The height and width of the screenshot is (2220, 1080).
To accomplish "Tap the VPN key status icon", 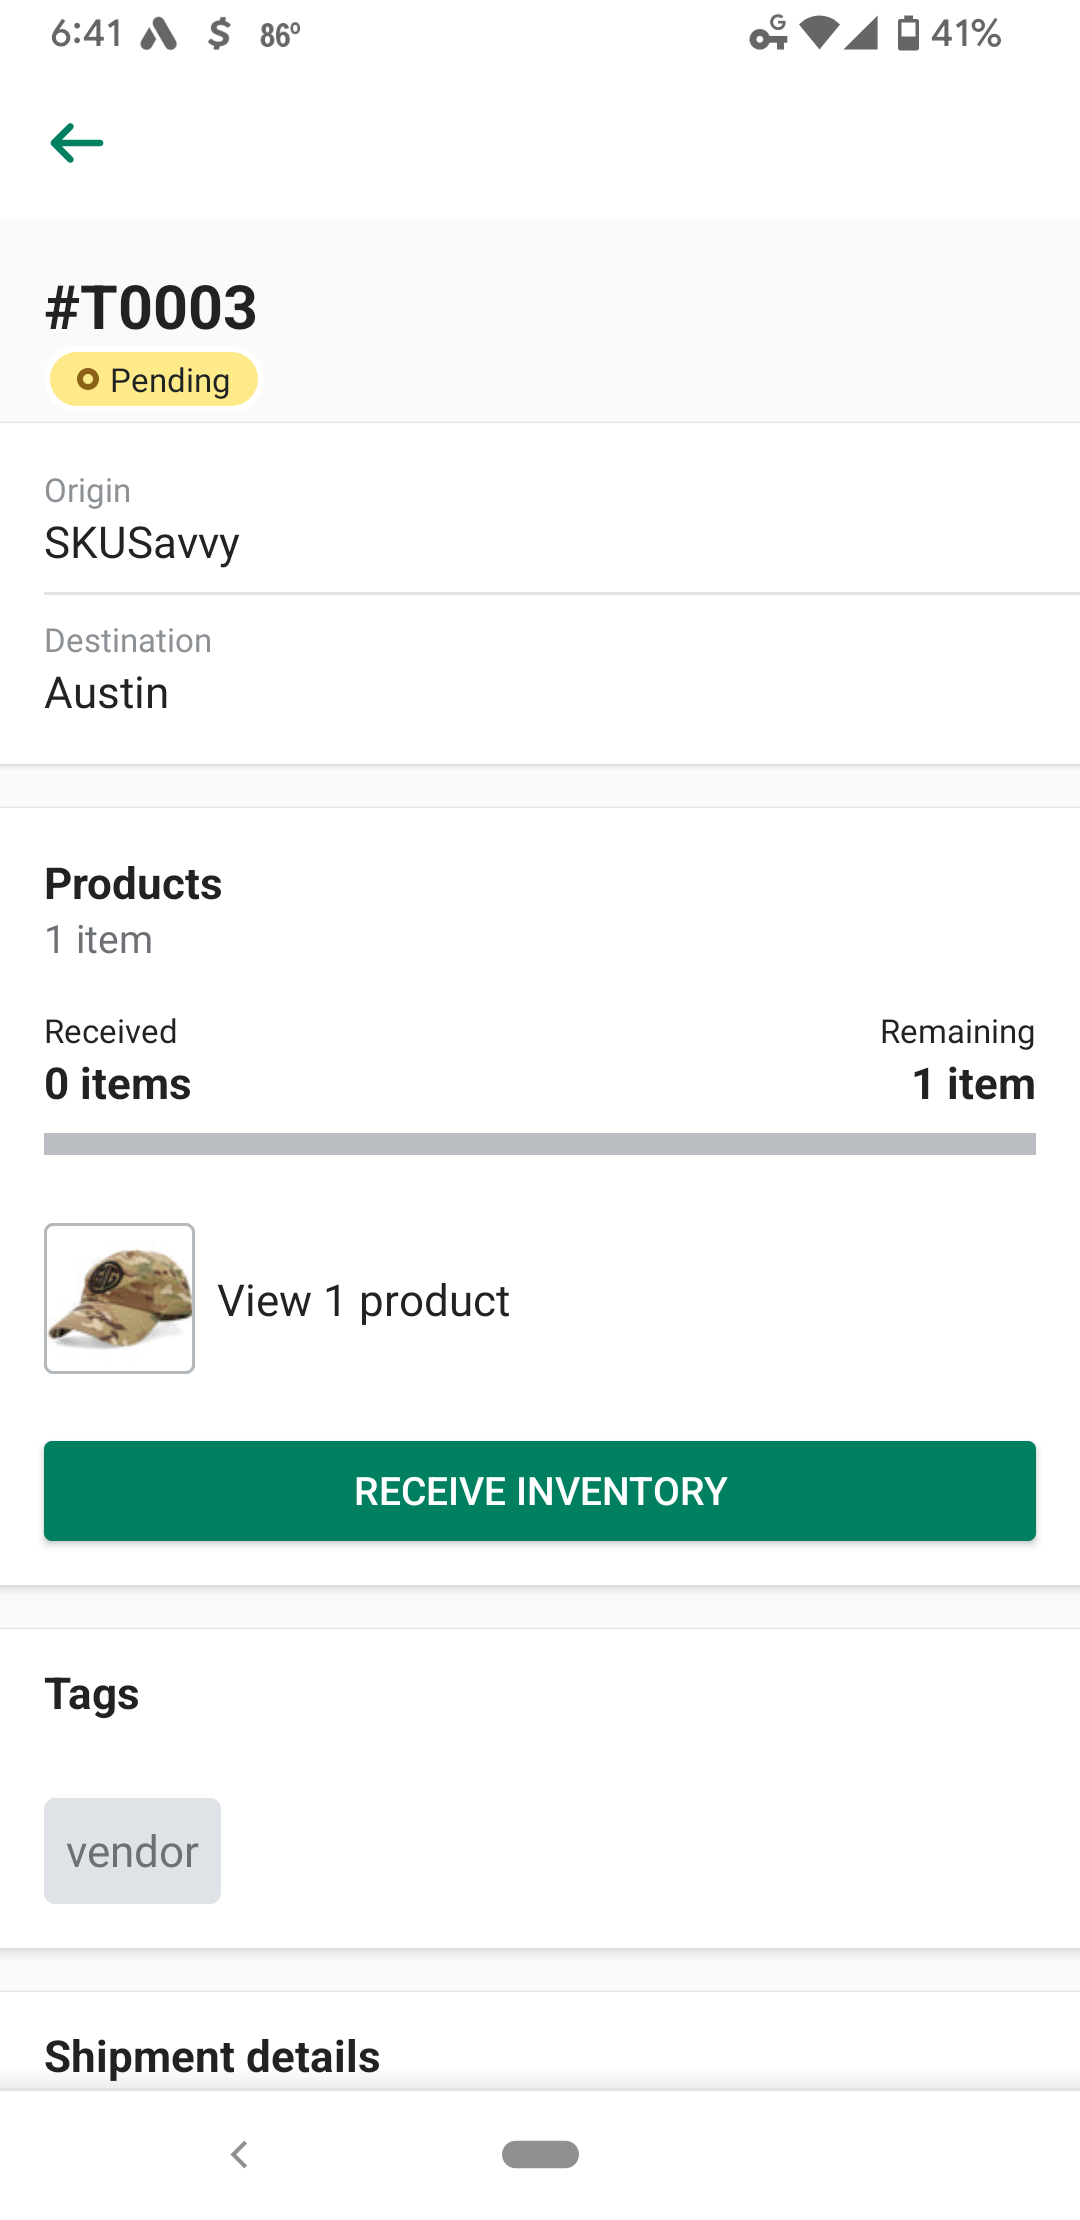I will (x=768, y=33).
